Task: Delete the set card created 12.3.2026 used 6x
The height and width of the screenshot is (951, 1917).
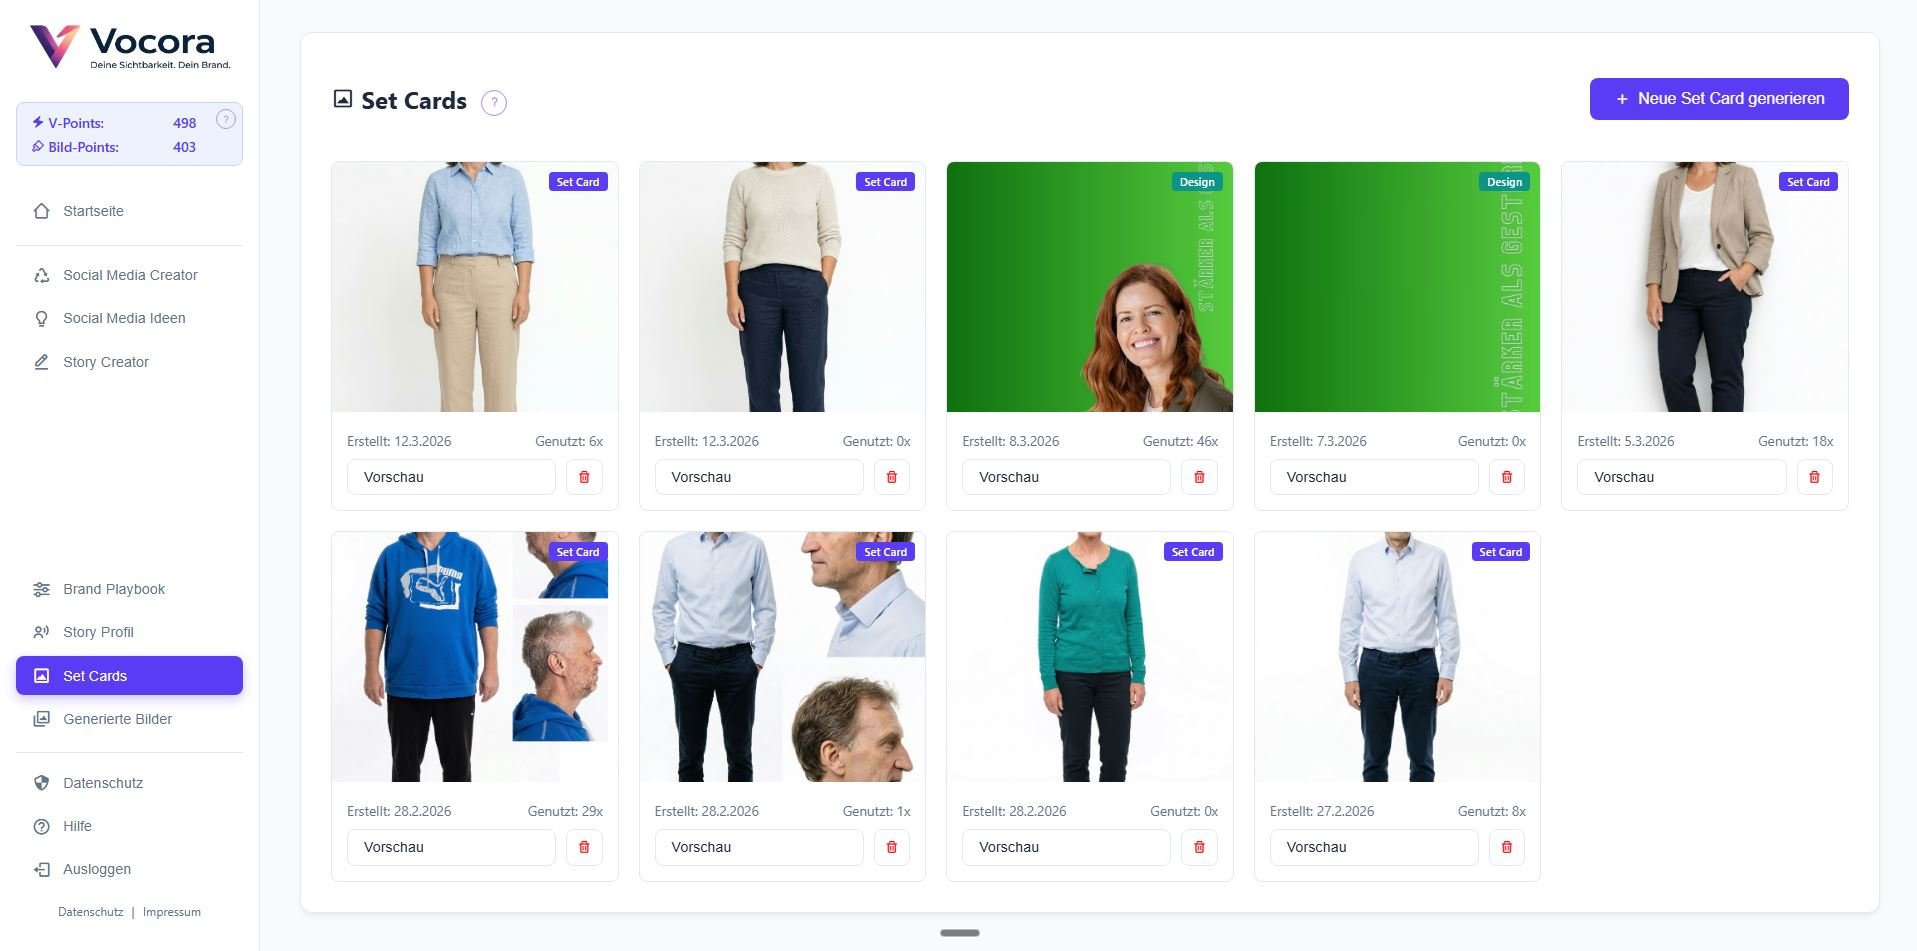Action: coord(584,477)
